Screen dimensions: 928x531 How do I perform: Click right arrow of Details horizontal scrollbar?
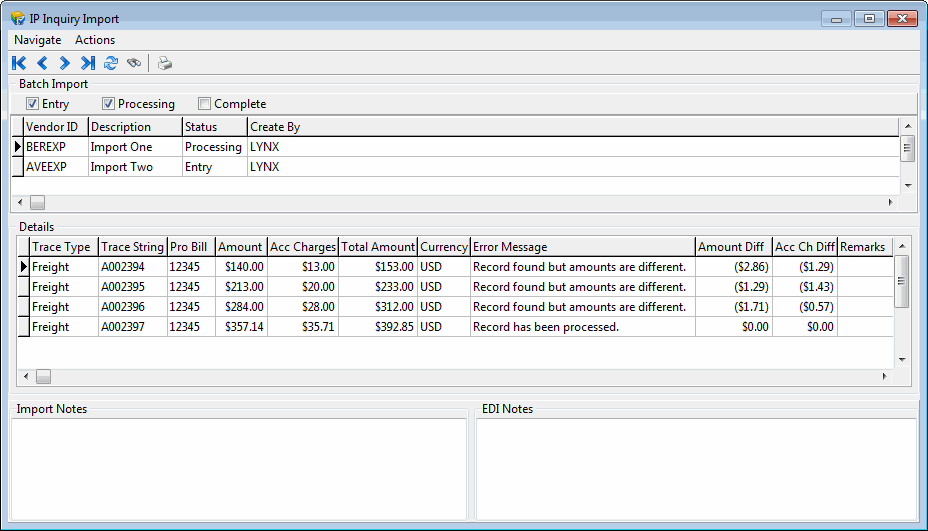tap(884, 376)
